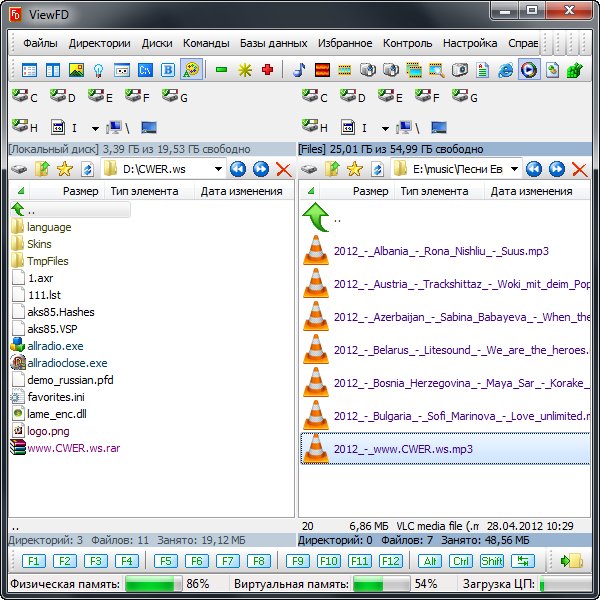The image size is (600, 600).
Task: Click the film strip toolbar icon
Action: [344, 70]
